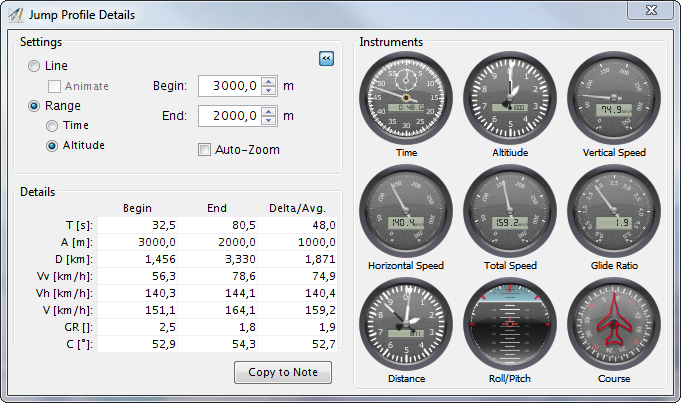Click the Copy to Note button
Viewport: 681px width, 403px height.
point(282,373)
